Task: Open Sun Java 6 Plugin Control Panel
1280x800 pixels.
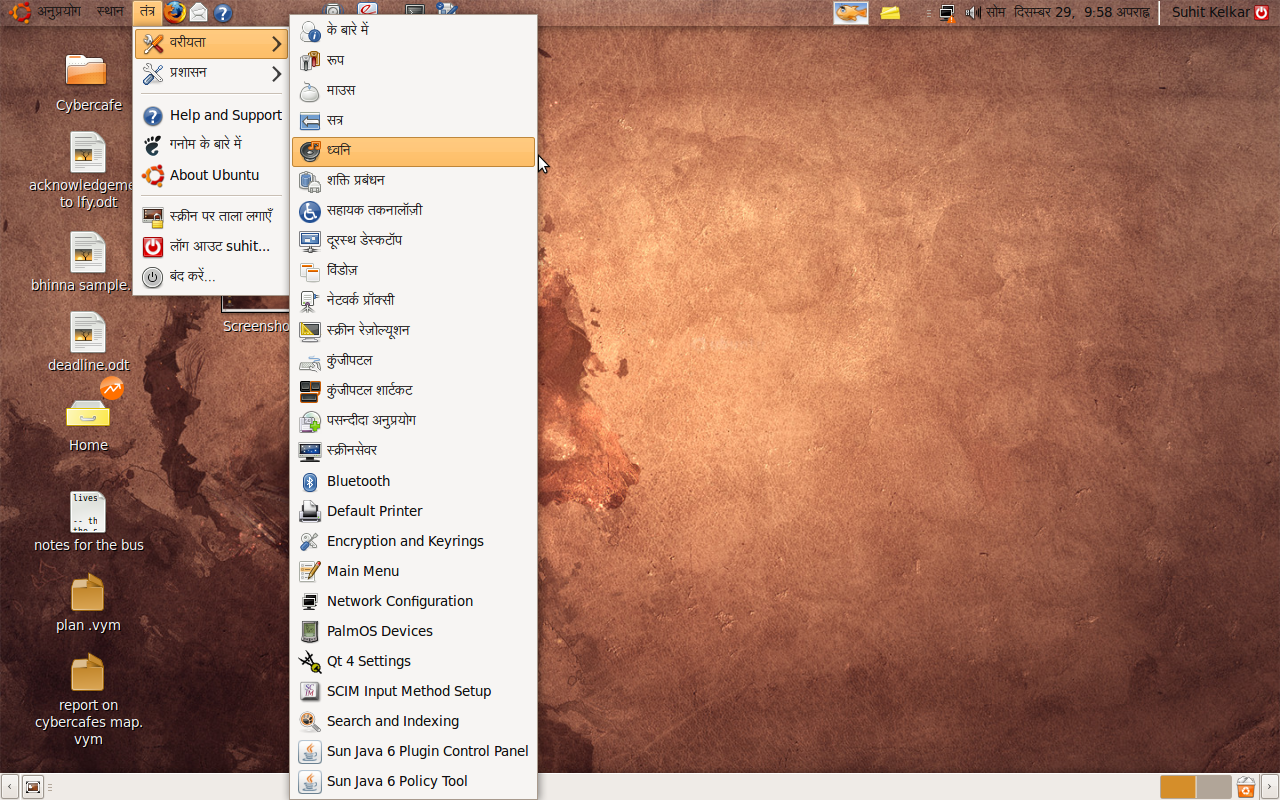Action: [427, 751]
